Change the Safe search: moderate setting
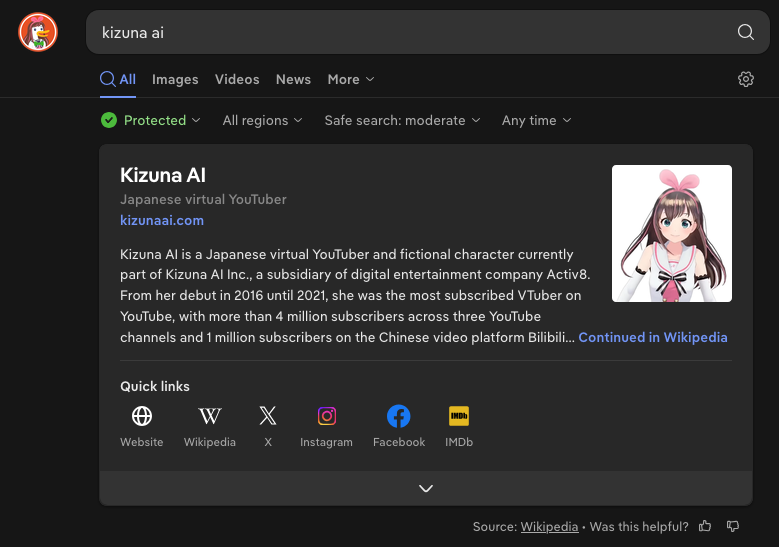 coord(402,120)
